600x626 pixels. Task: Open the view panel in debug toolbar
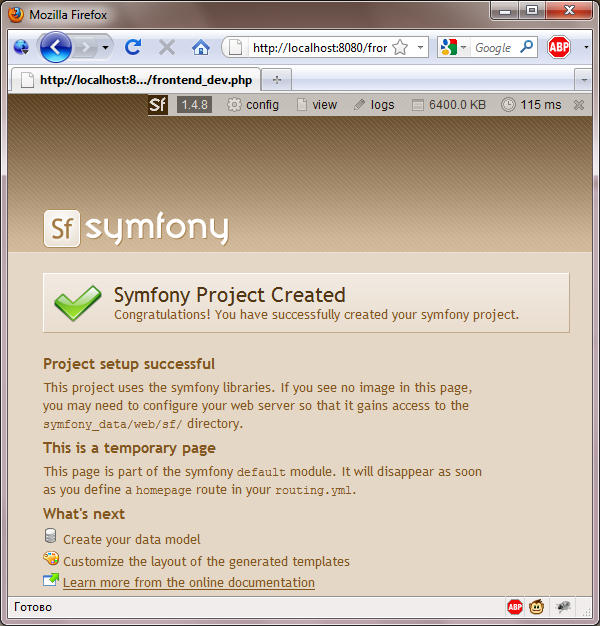(317, 105)
